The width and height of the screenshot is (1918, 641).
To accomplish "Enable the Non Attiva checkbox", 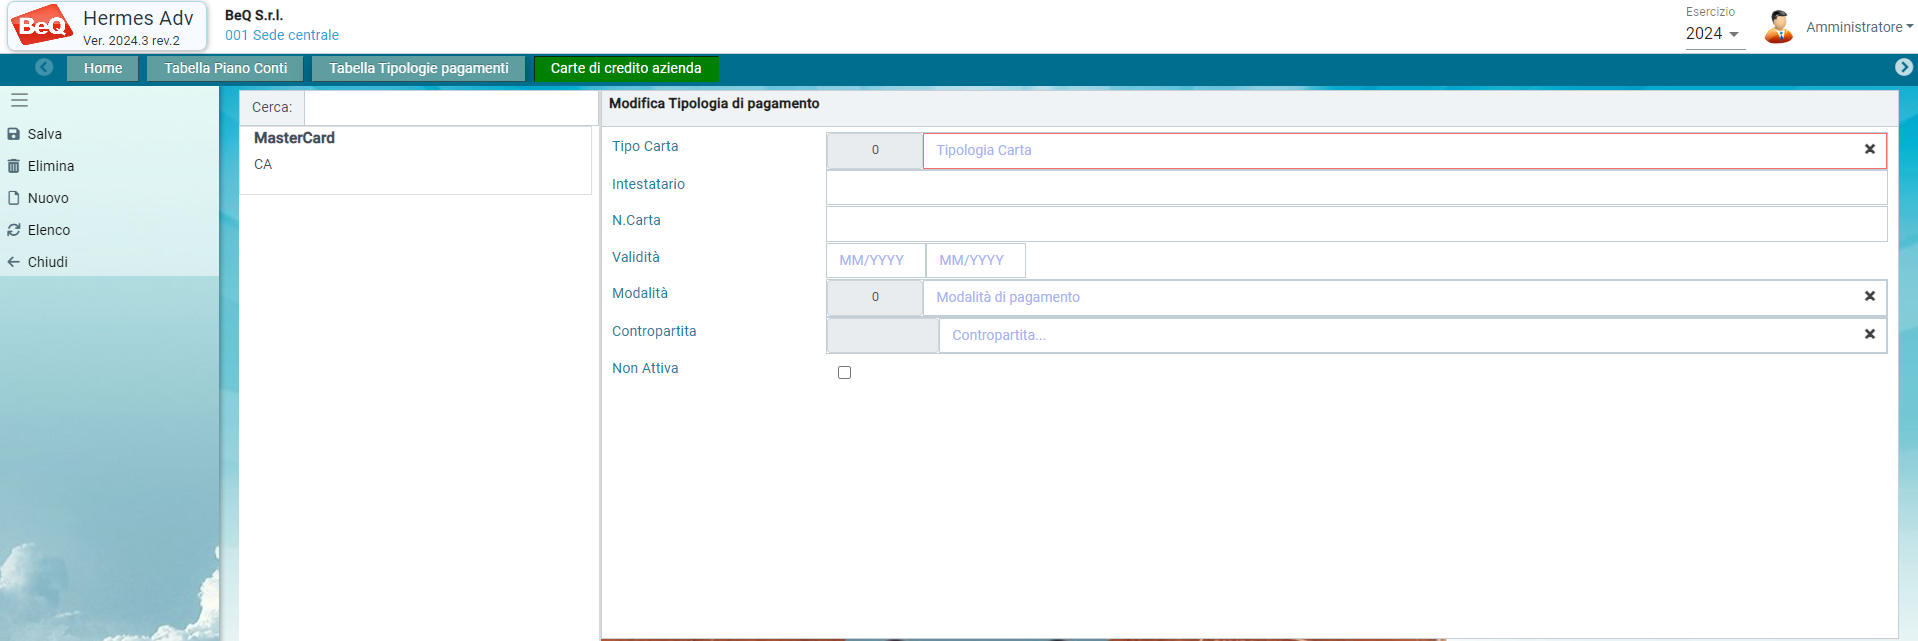I will 844,372.
